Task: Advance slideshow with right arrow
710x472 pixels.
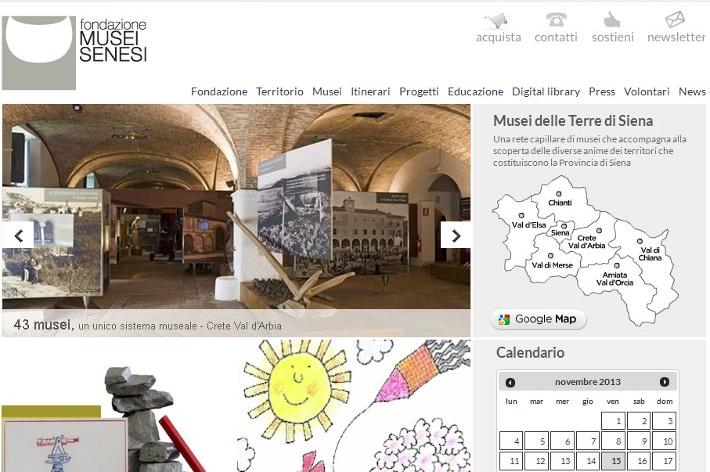Action: tap(455, 236)
